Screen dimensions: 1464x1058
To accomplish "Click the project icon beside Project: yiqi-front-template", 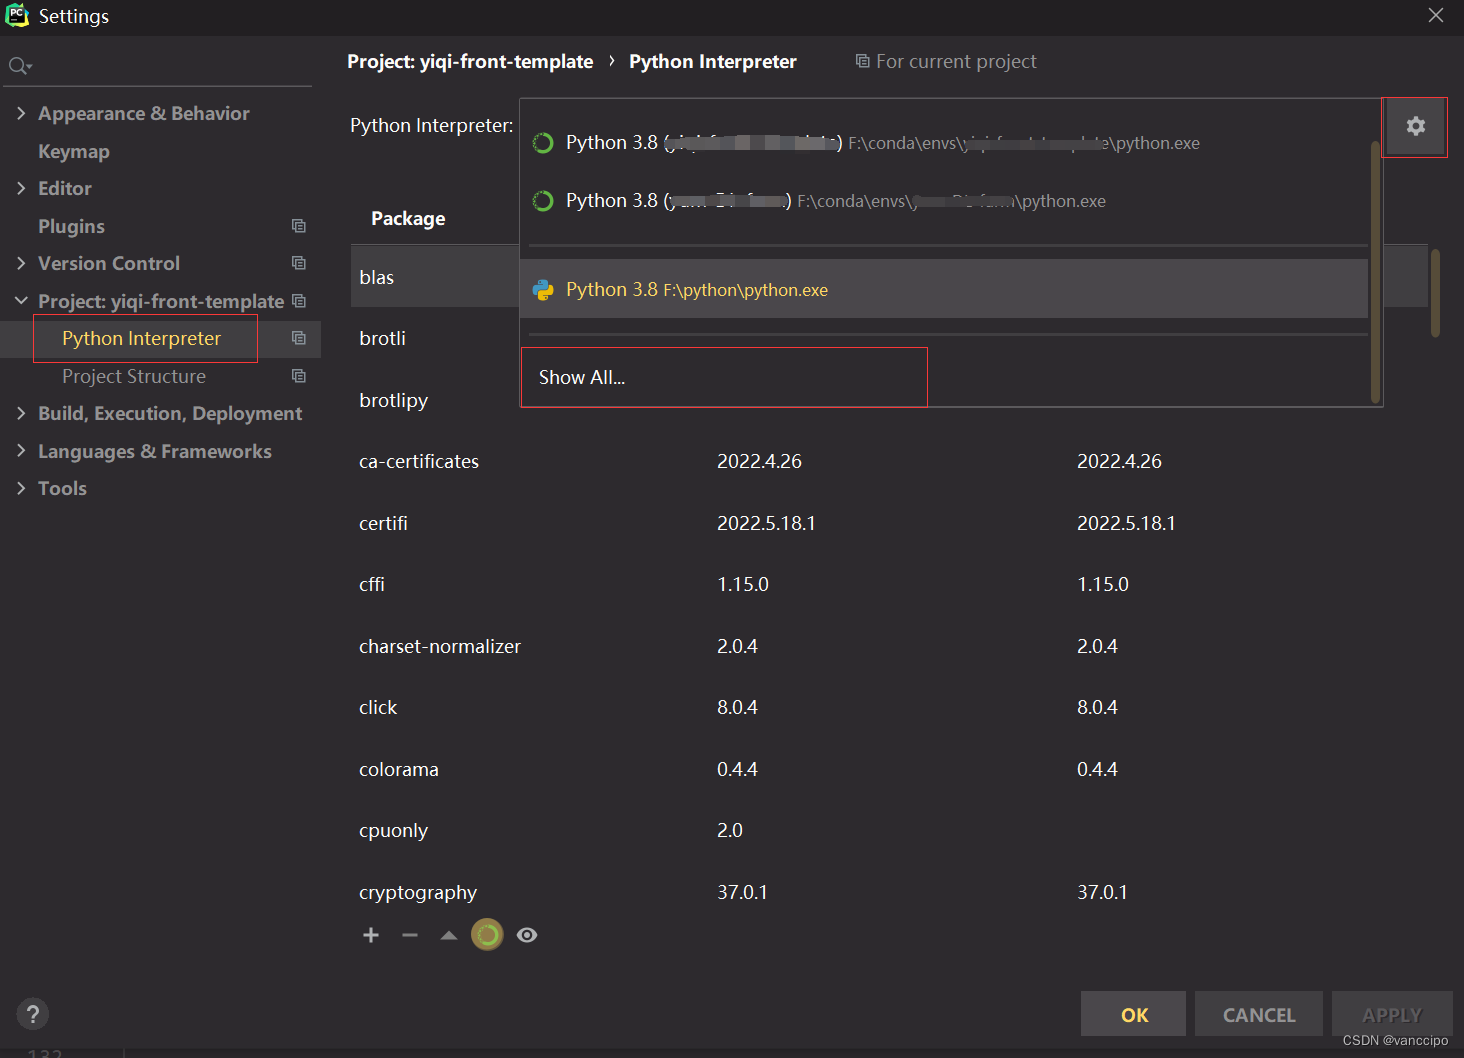I will click(x=298, y=301).
